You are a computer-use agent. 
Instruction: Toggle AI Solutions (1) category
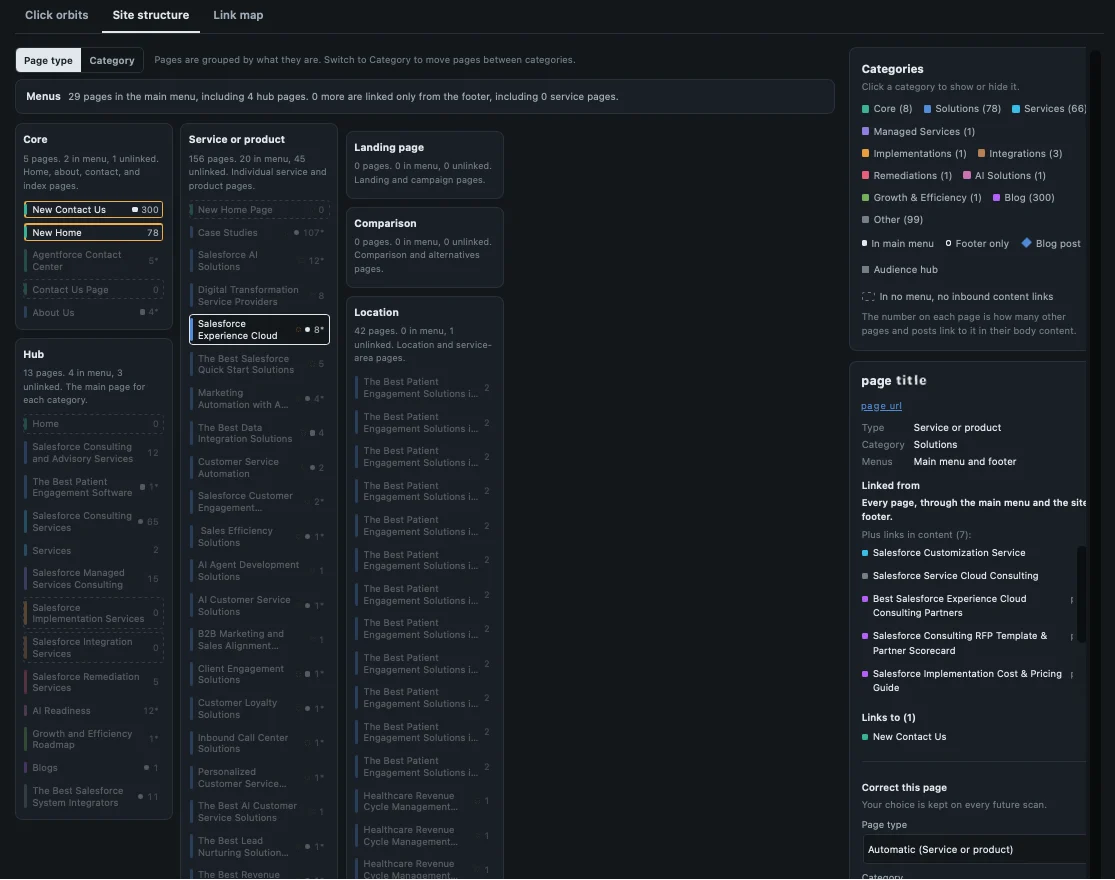point(1004,176)
